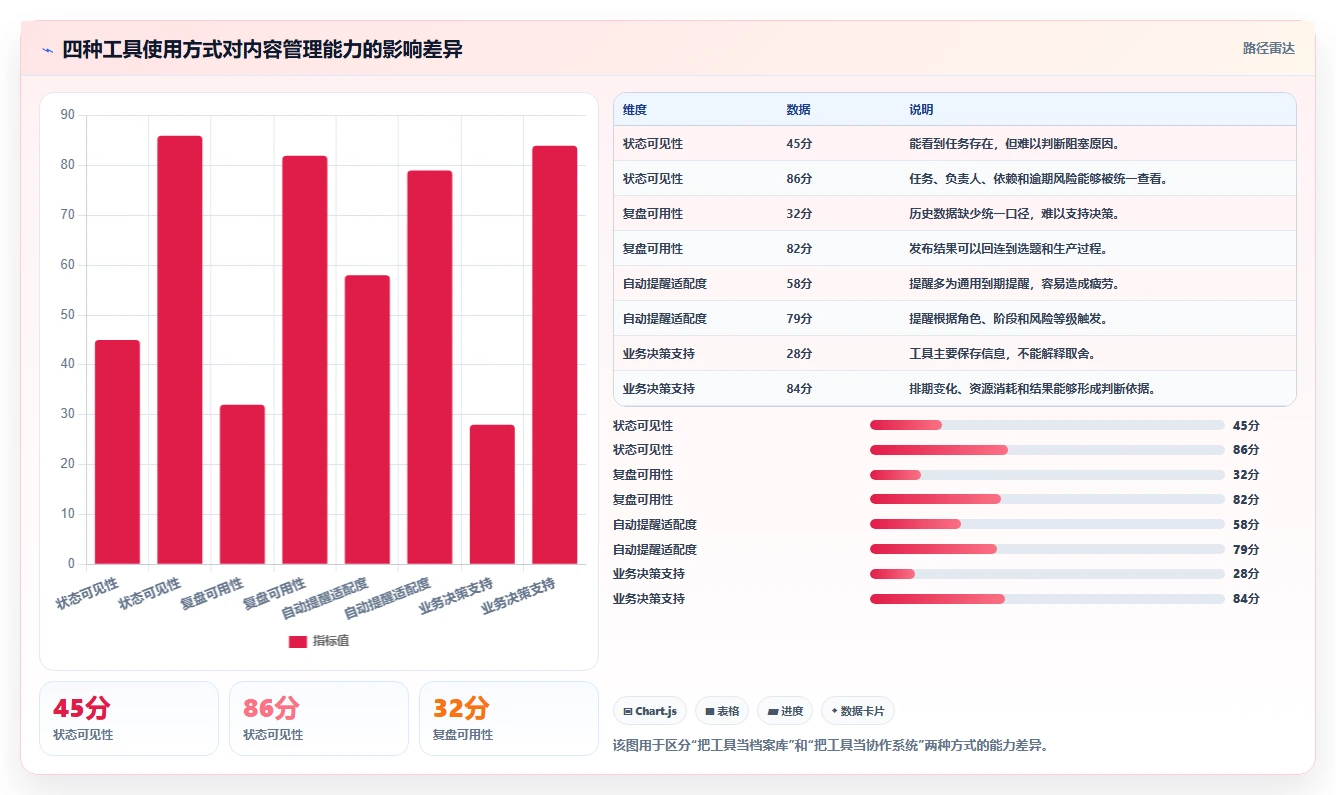Open the pink 86分 状态可见性 data card

pyautogui.click(x=319, y=718)
